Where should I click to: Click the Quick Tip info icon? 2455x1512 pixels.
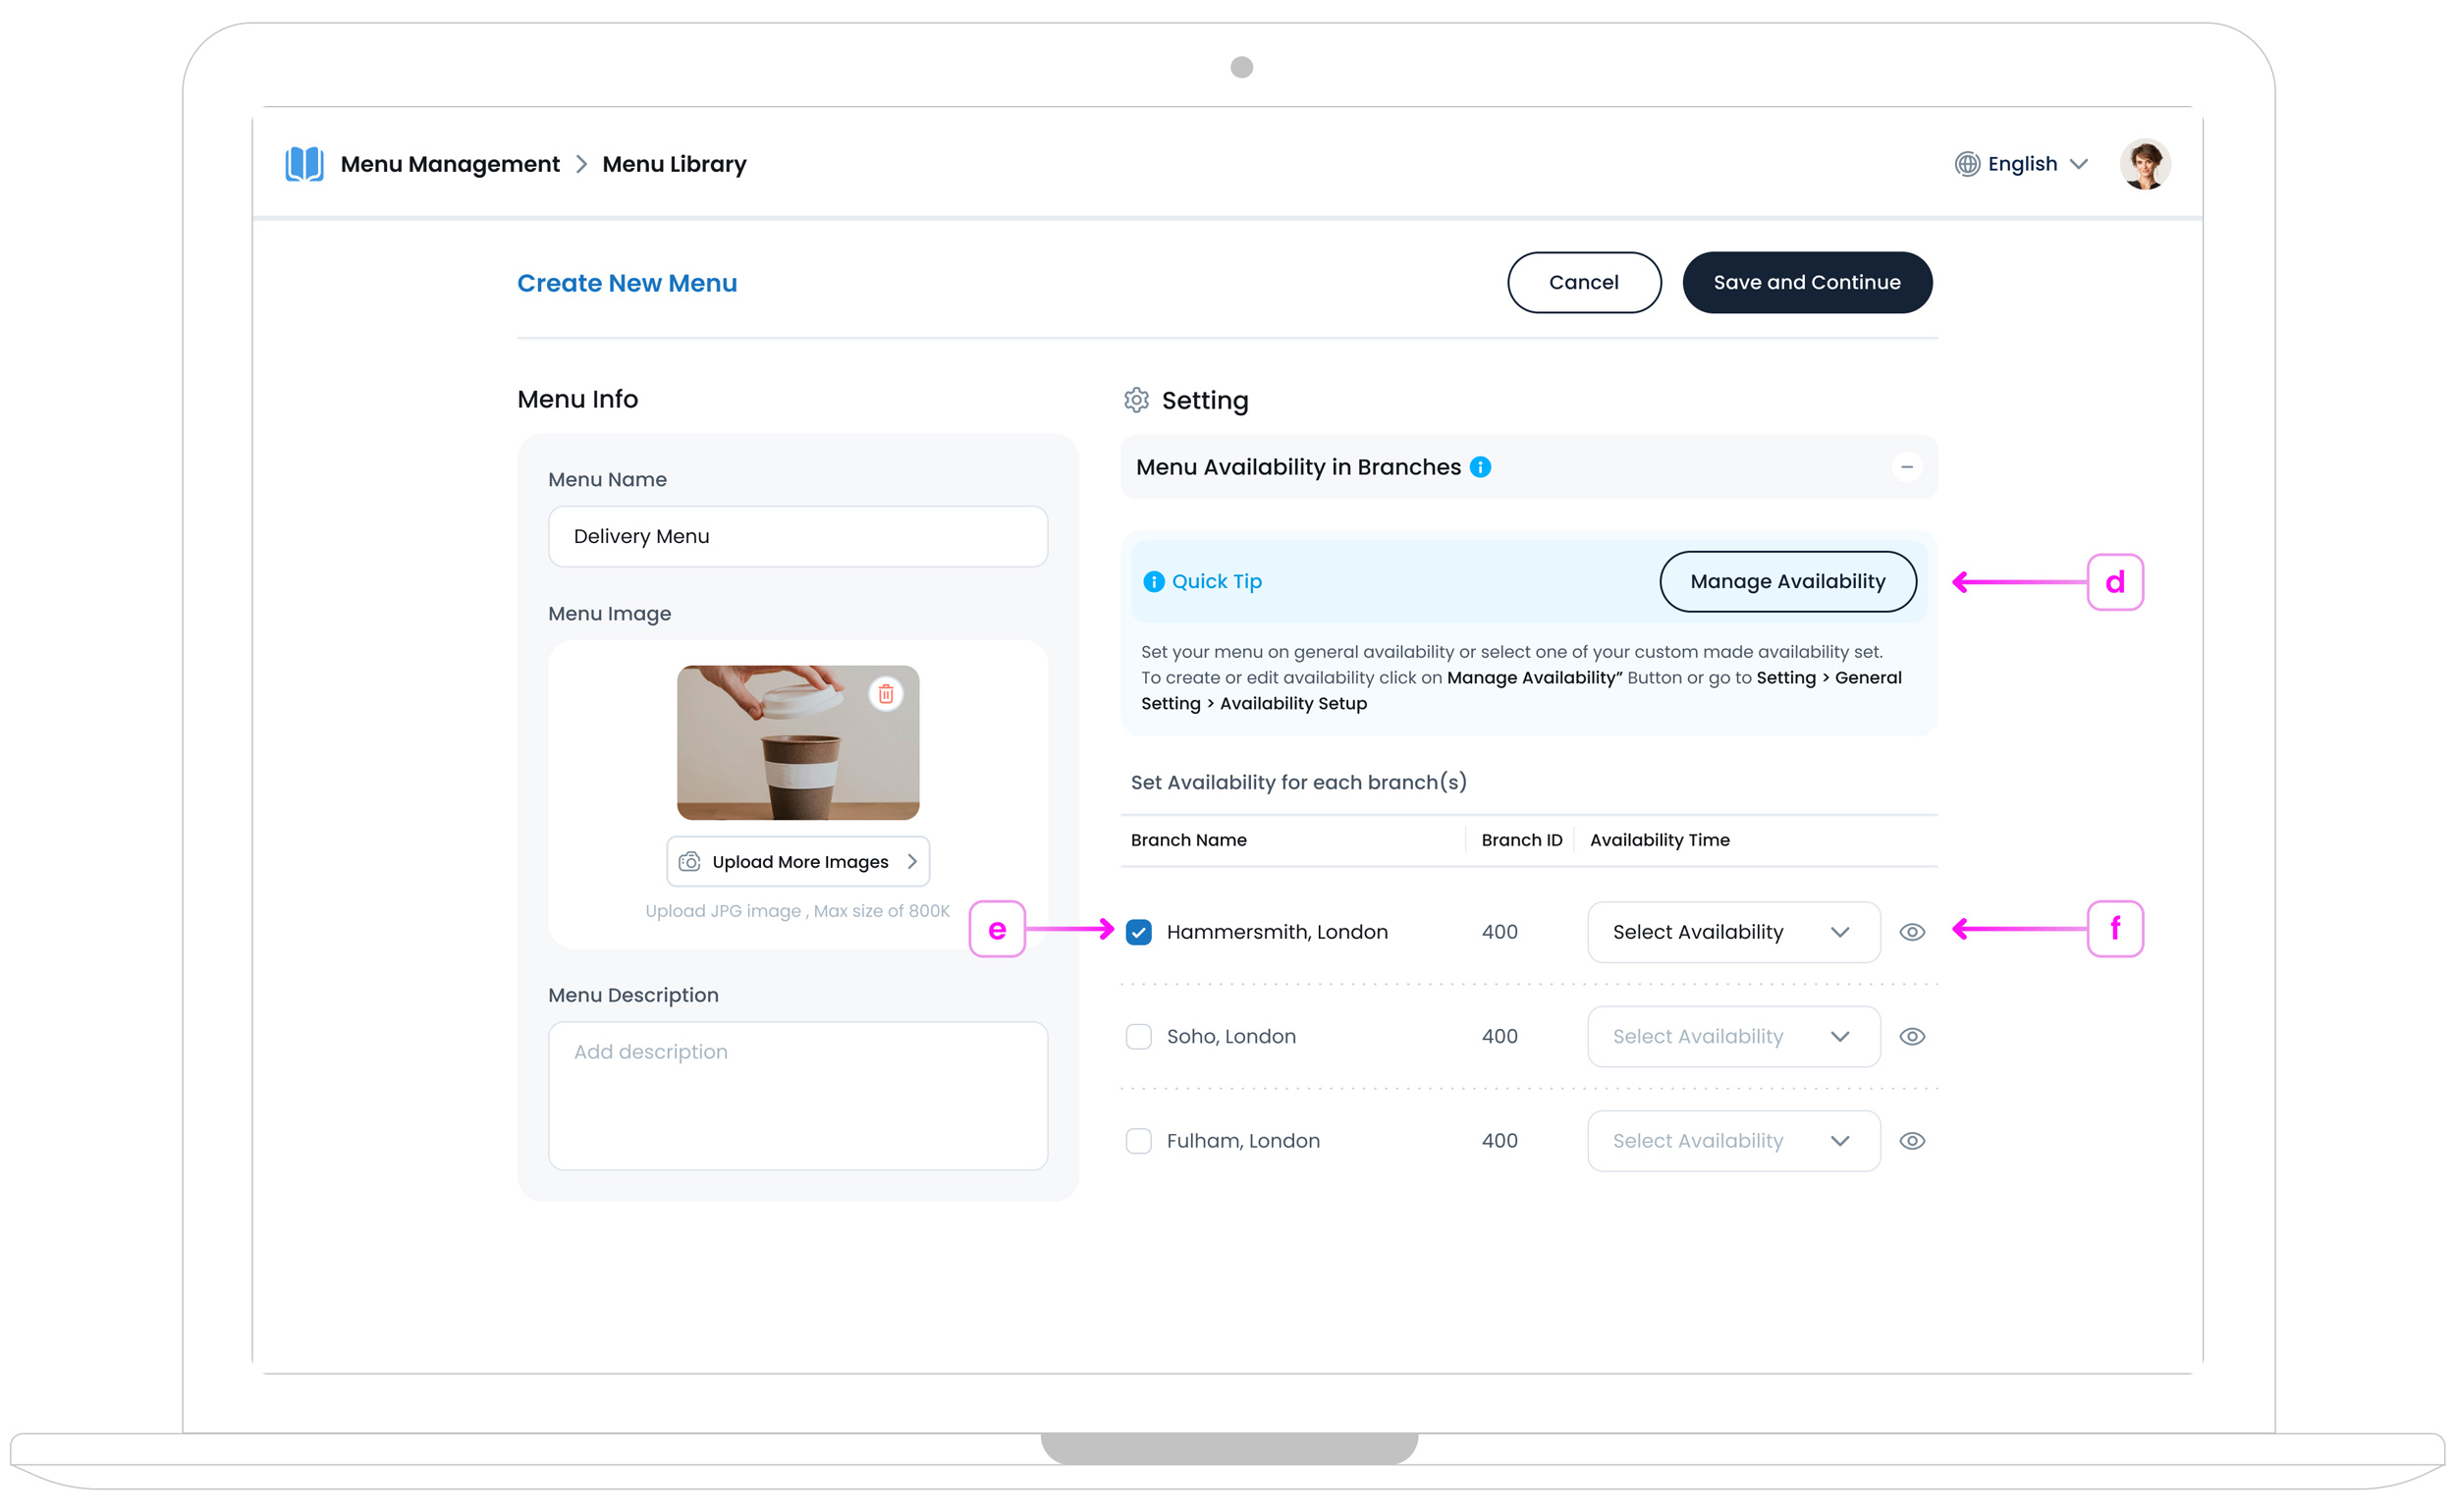(1153, 582)
